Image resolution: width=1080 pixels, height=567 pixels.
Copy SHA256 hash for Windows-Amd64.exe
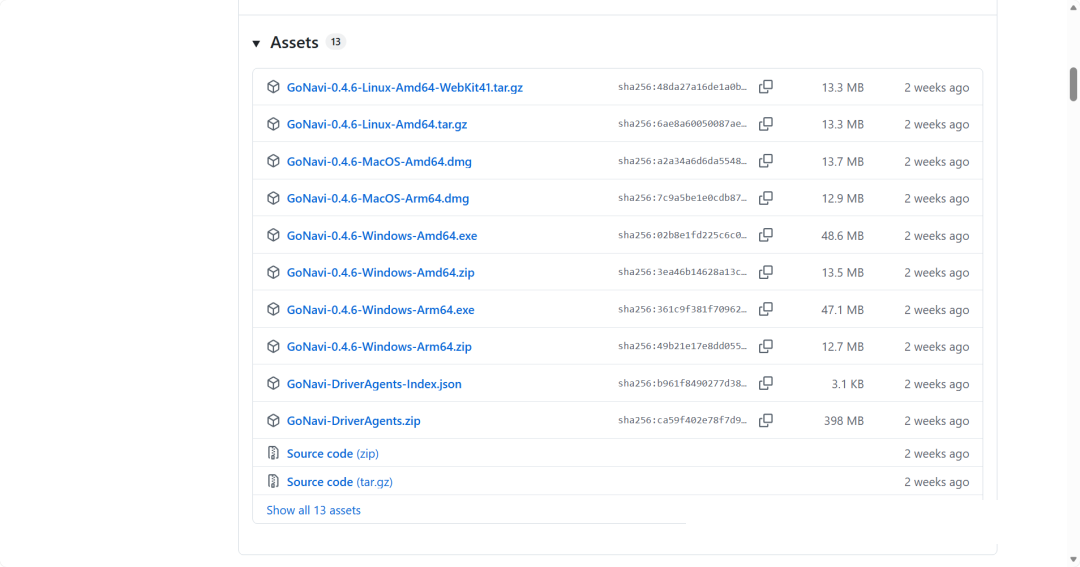point(766,235)
